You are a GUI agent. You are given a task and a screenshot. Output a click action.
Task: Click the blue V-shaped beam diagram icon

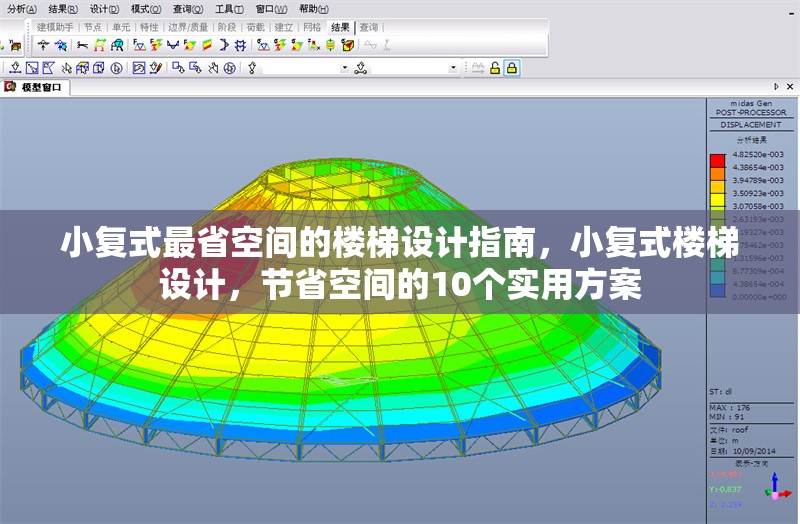(x=173, y=45)
